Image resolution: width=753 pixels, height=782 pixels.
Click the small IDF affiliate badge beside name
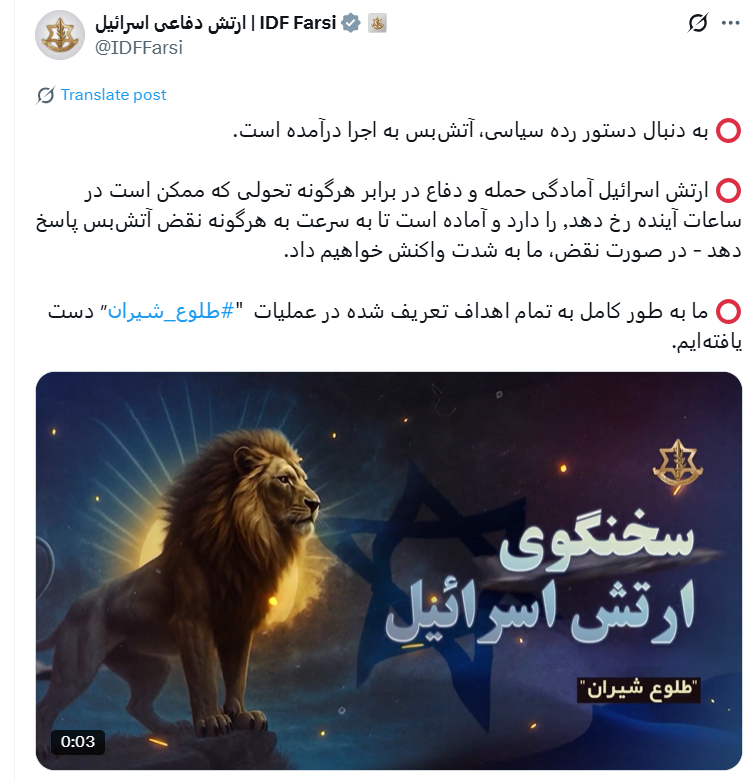(377, 23)
